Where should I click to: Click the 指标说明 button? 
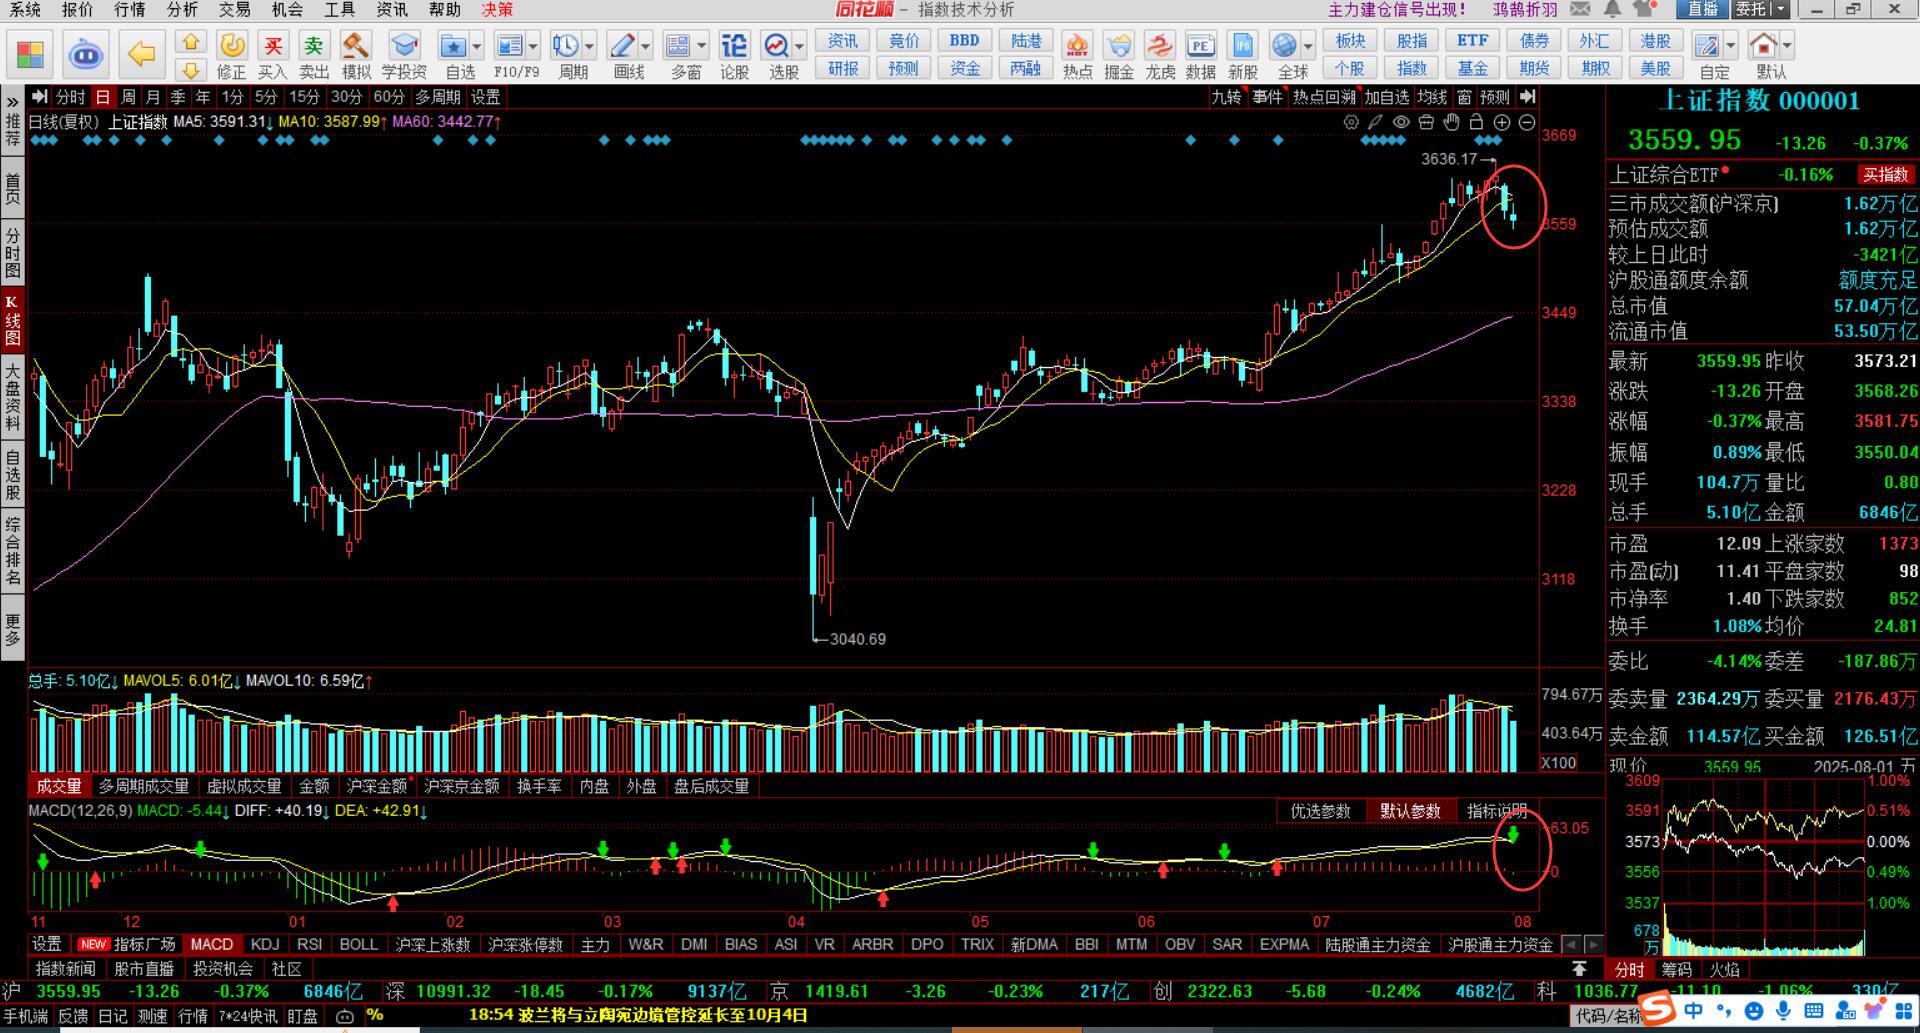pyautogui.click(x=1496, y=811)
